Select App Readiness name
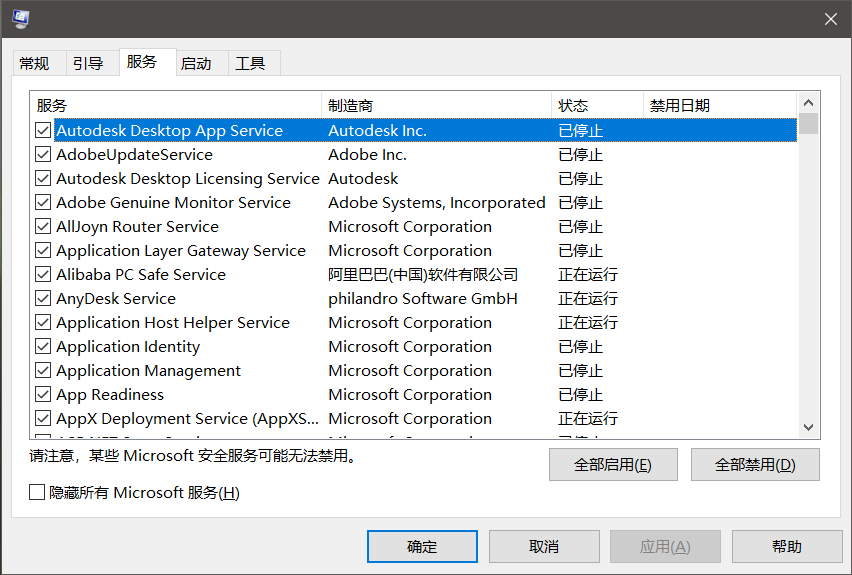Viewport: 852px width, 575px height. pyautogui.click(x=110, y=394)
